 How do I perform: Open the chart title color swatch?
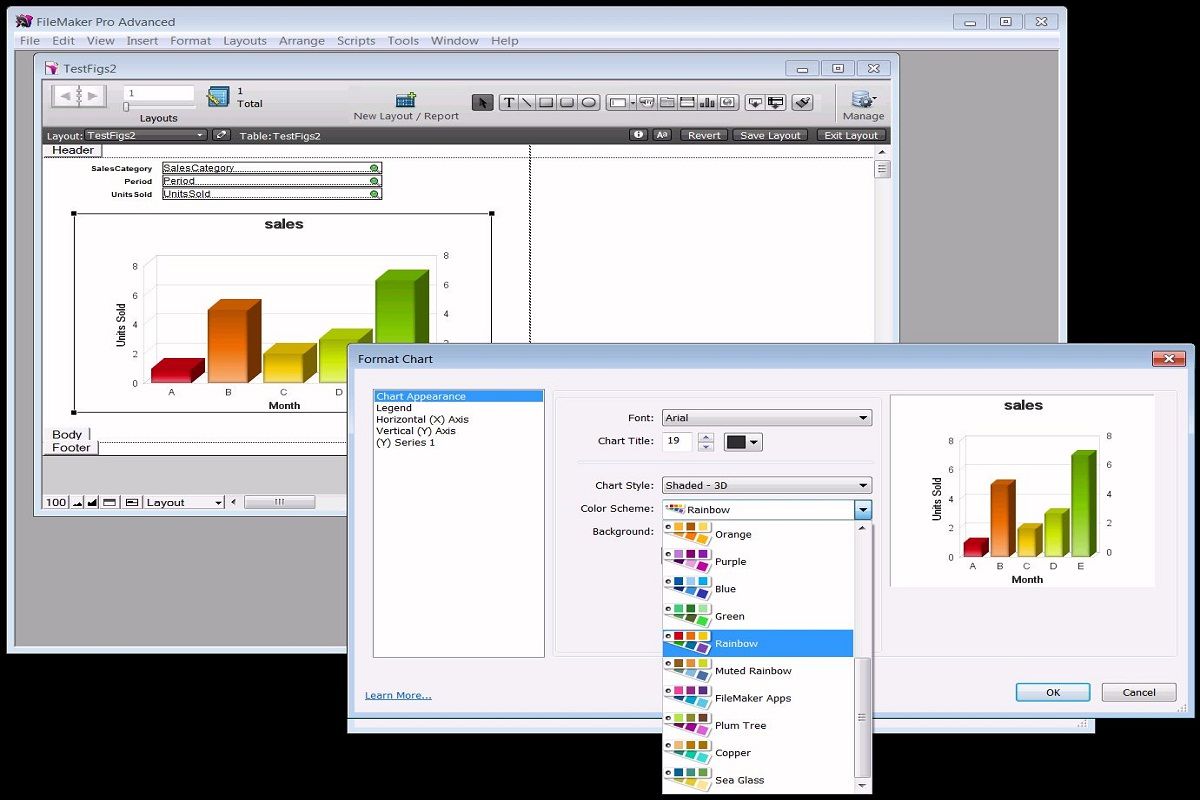click(737, 441)
